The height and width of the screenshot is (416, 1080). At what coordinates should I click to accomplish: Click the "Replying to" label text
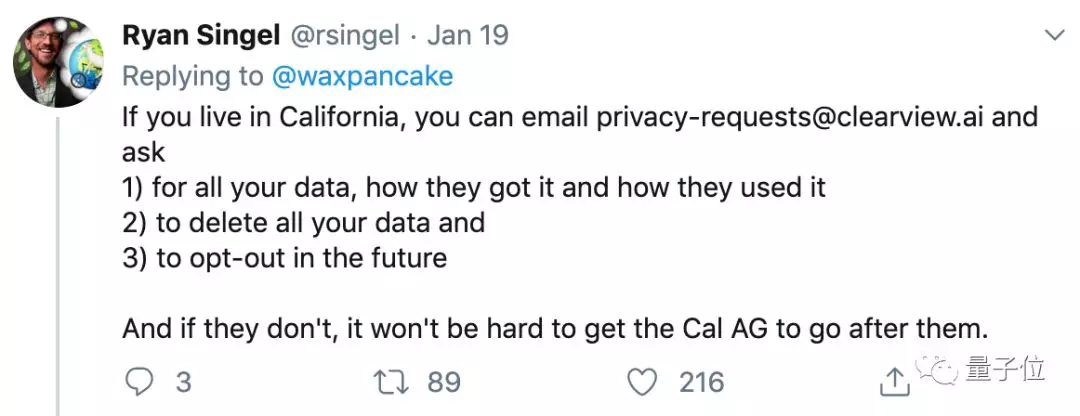coord(190,75)
